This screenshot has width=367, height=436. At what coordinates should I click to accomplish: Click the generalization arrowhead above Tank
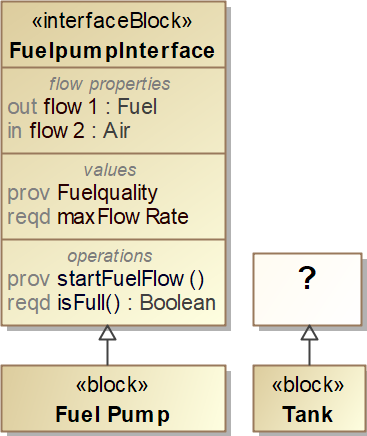pos(309,333)
